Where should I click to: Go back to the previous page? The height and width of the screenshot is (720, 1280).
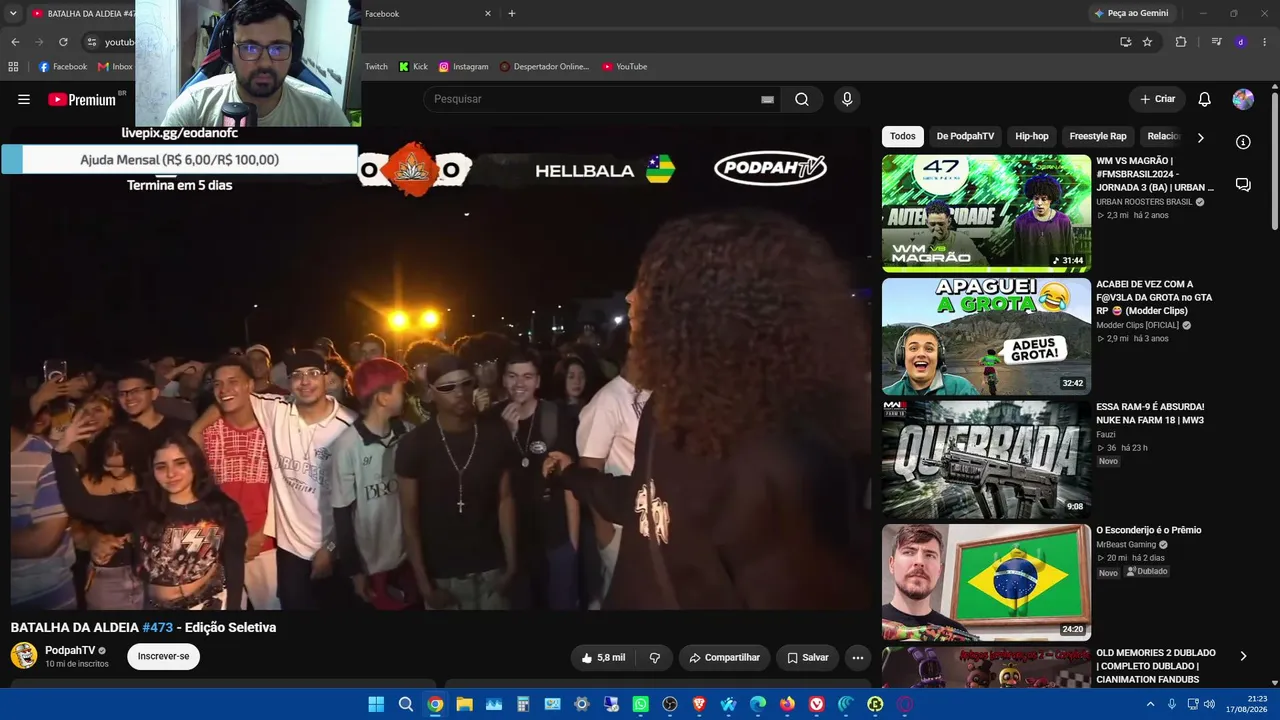tap(15, 42)
